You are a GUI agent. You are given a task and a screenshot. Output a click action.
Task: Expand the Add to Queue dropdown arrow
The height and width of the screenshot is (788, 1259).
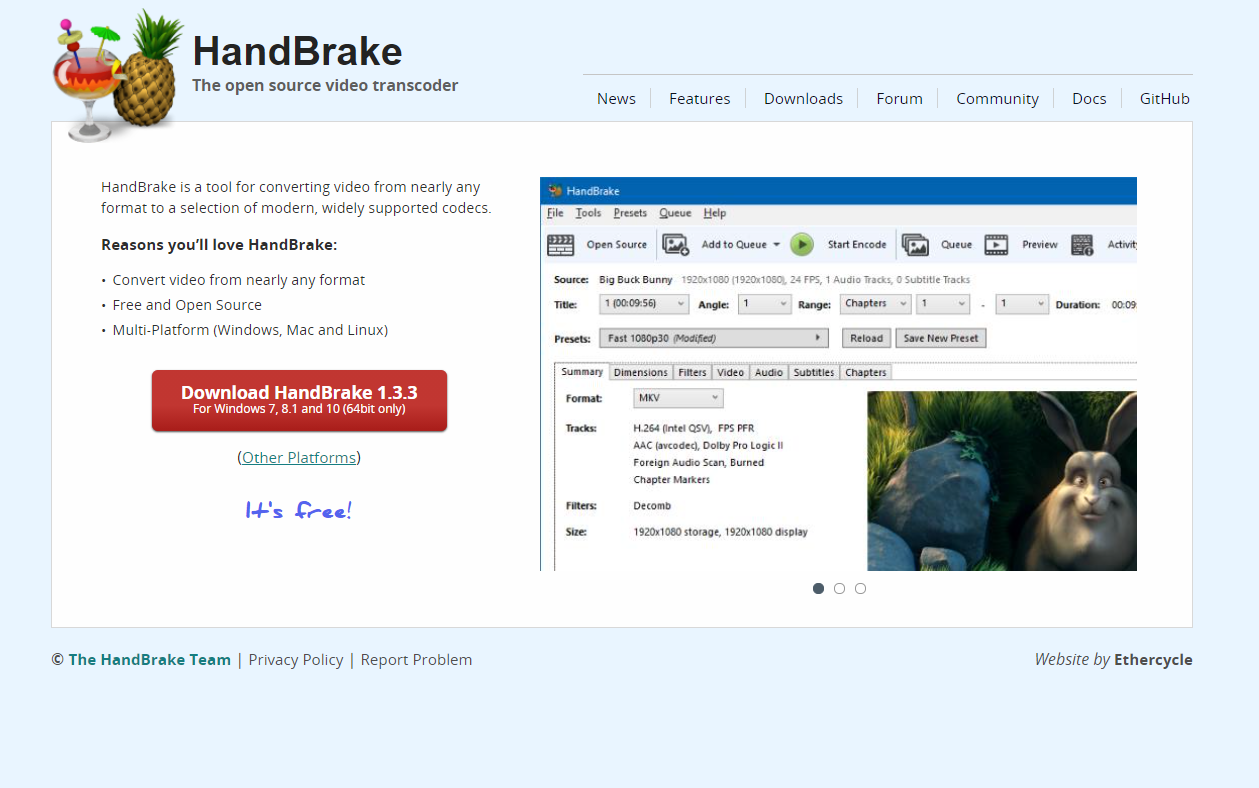[x=777, y=245]
